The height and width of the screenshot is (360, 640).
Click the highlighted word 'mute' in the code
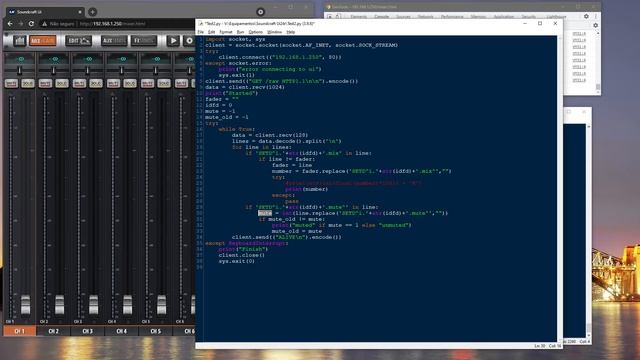264,213
